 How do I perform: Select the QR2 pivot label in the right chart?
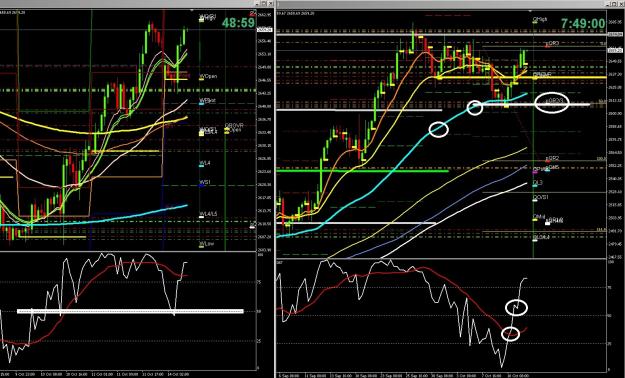click(x=553, y=158)
